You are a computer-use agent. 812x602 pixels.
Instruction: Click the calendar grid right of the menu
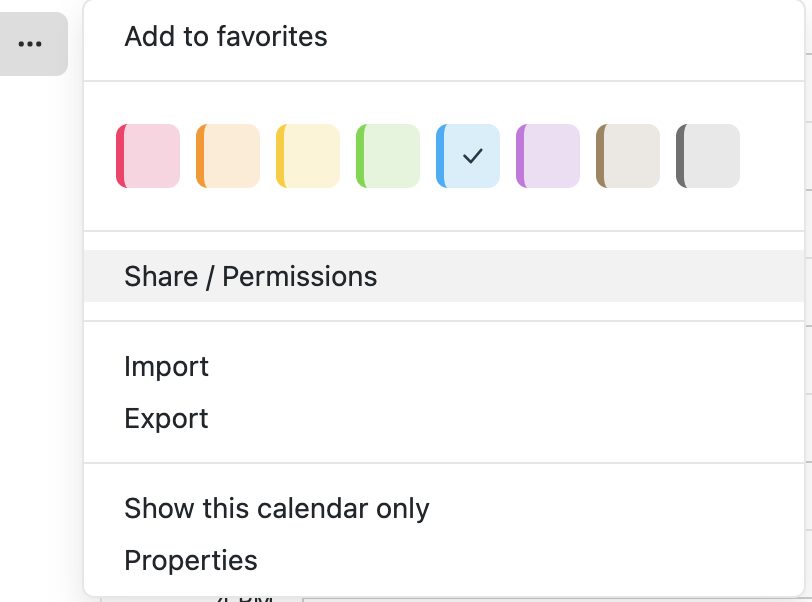(808, 300)
